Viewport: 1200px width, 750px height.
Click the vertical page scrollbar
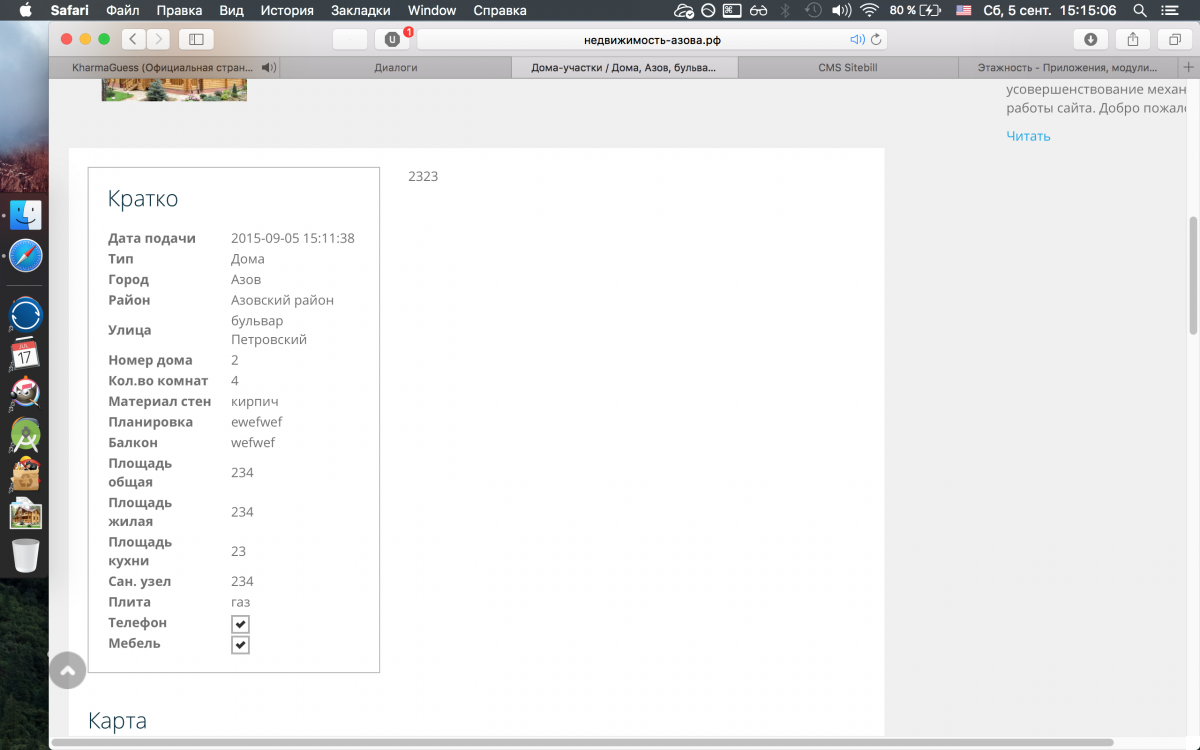point(1193,275)
